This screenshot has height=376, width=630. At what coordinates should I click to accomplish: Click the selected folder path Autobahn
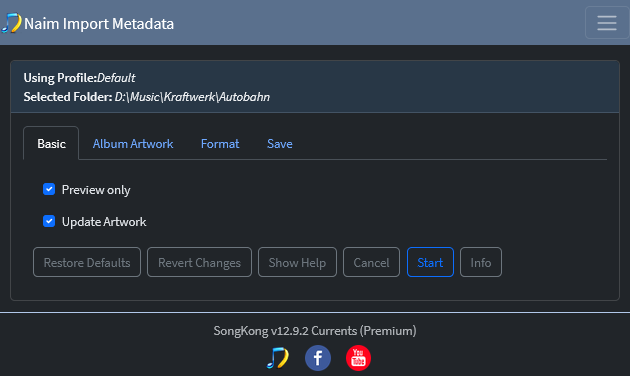click(x=192, y=97)
